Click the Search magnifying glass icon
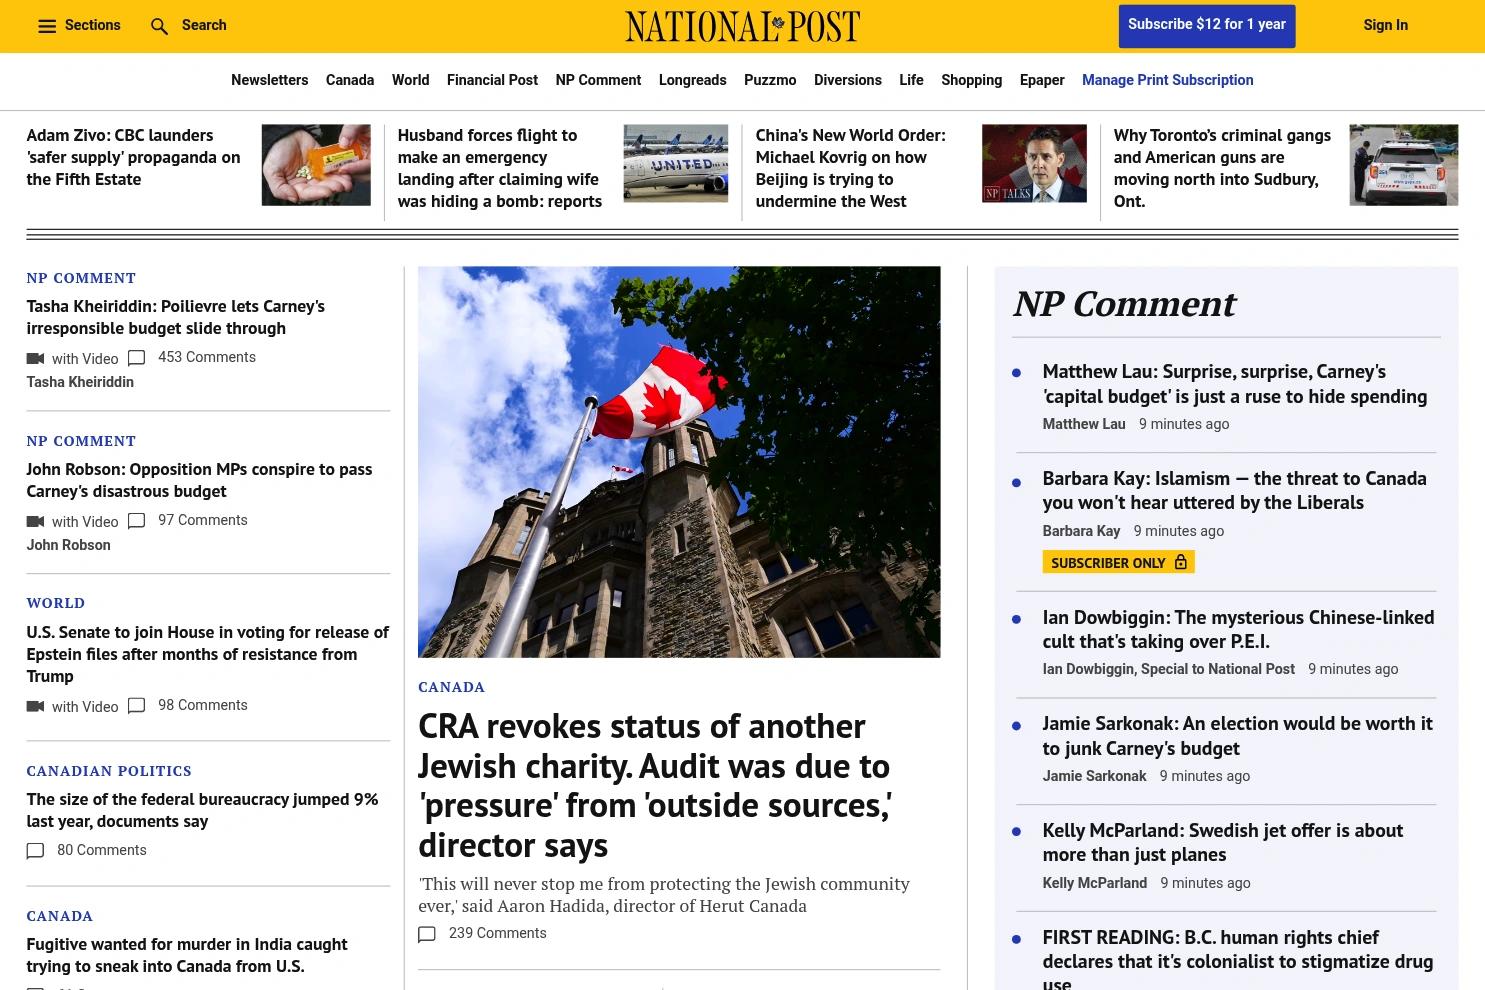 159,26
